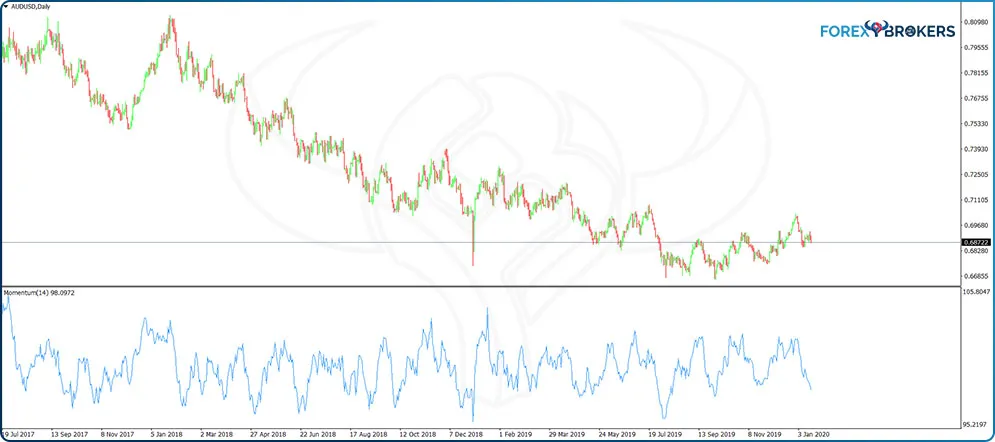Click the 5 Jan 2018 date label

pos(168,436)
